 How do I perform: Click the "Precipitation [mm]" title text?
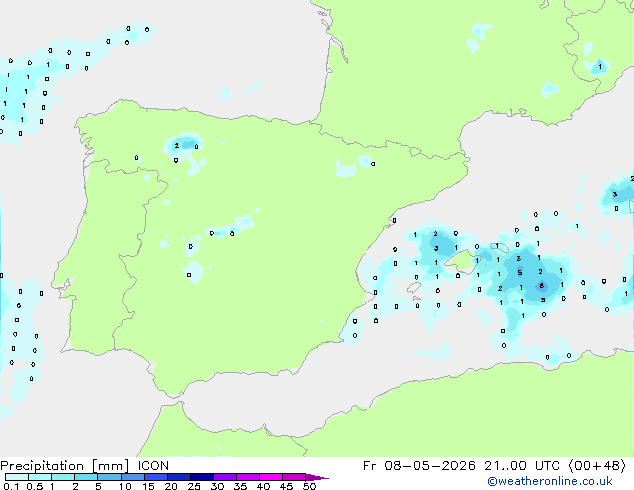click(65, 466)
